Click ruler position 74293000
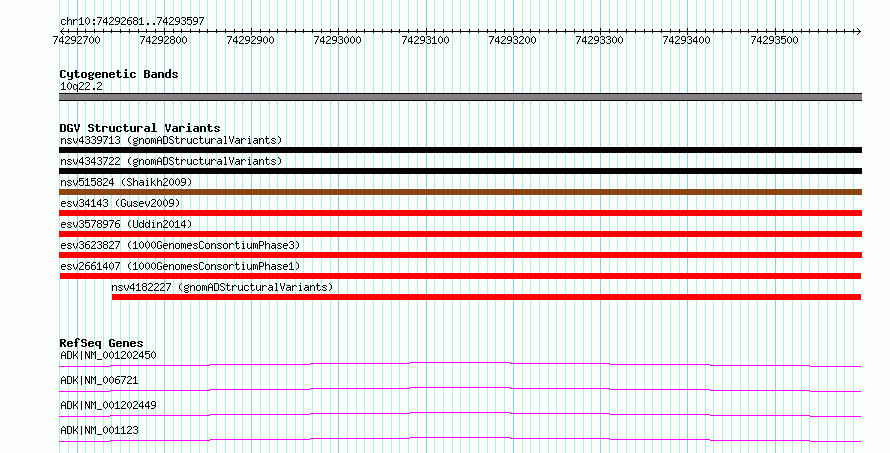This screenshot has width=890, height=453. click(338, 40)
